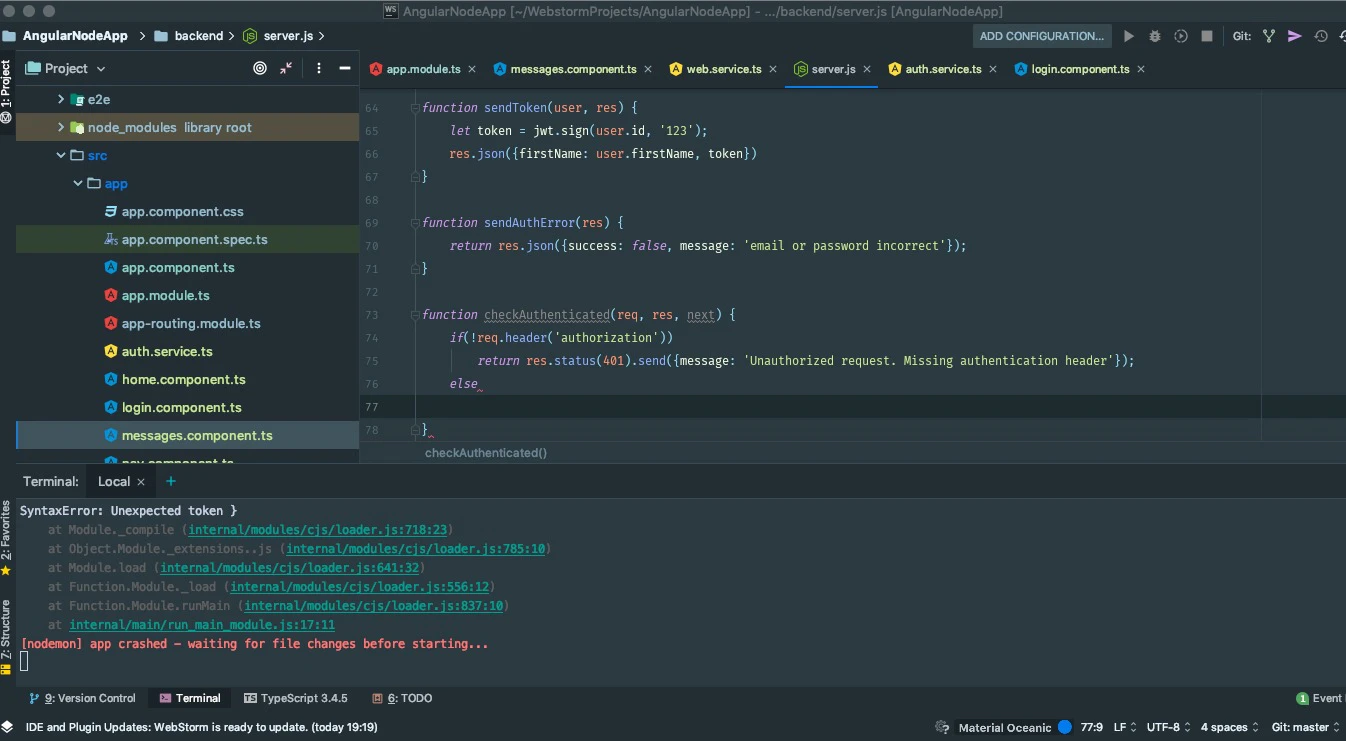
Task: Add new terminal session with plus icon
Action: tap(171, 481)
